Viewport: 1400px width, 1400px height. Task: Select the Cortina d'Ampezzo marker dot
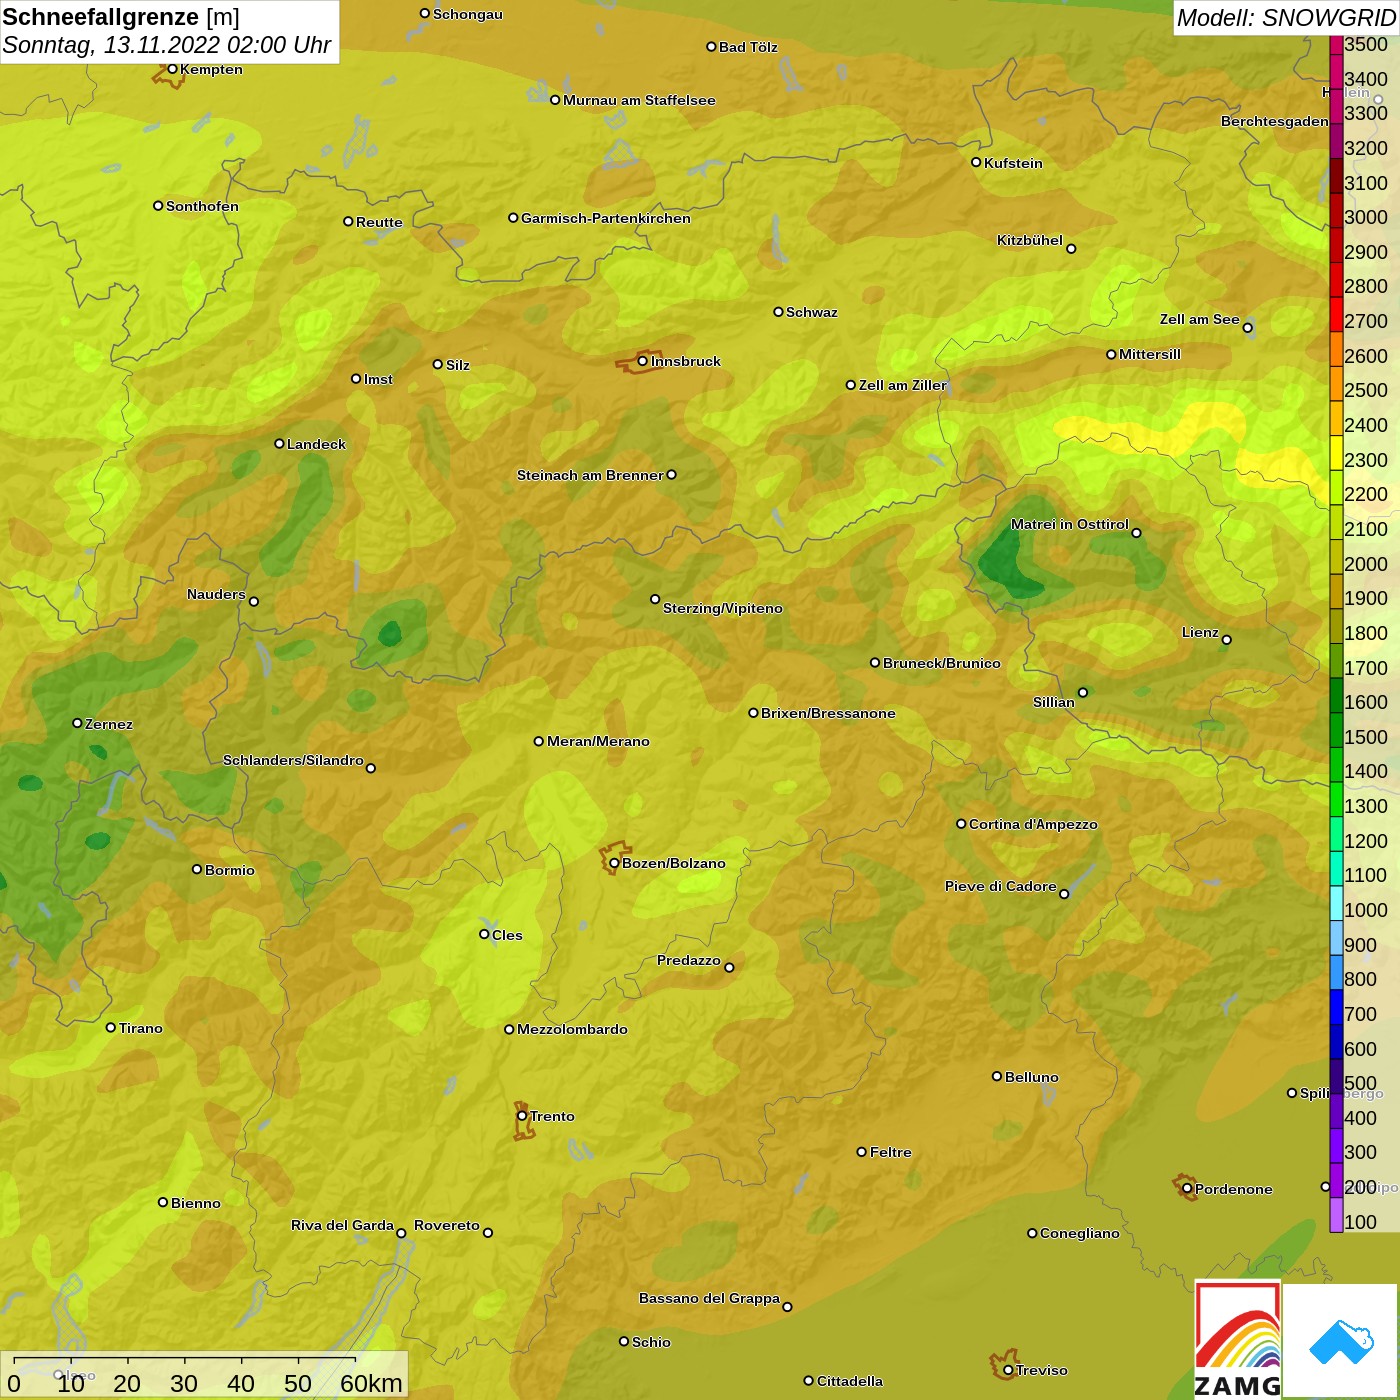click(x=961, y=824)
